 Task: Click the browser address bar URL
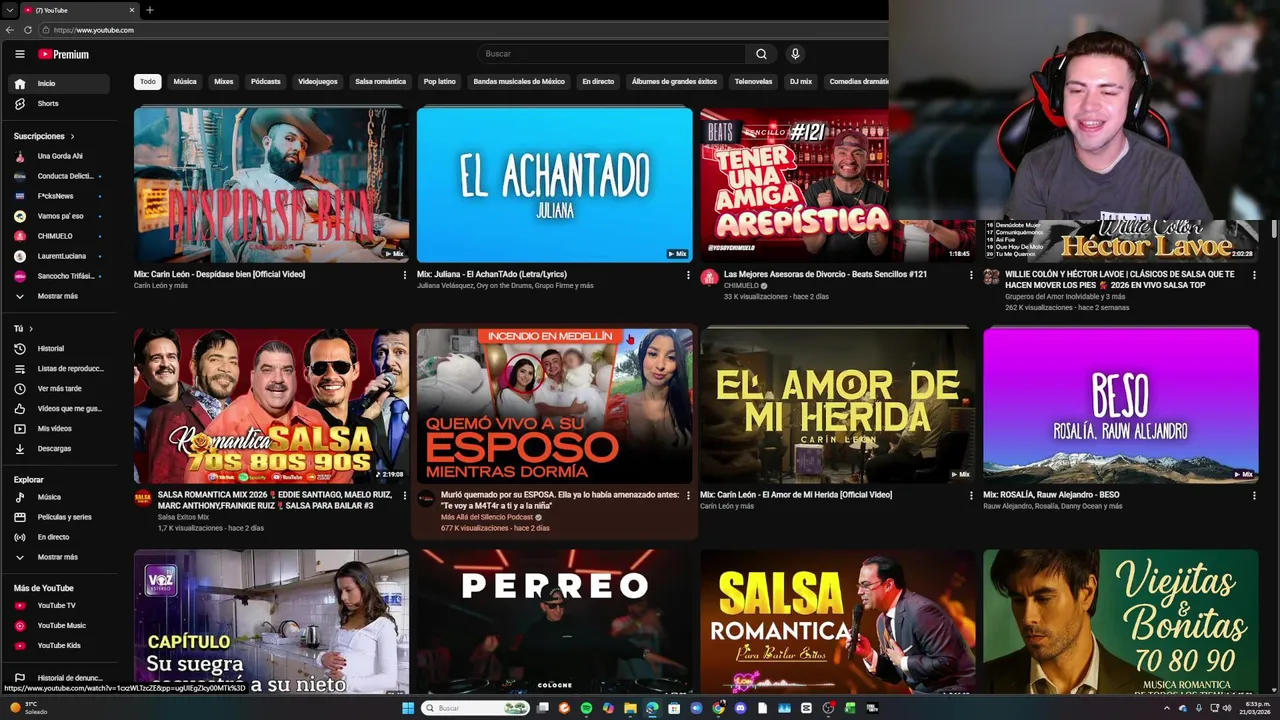click(94, 30)
